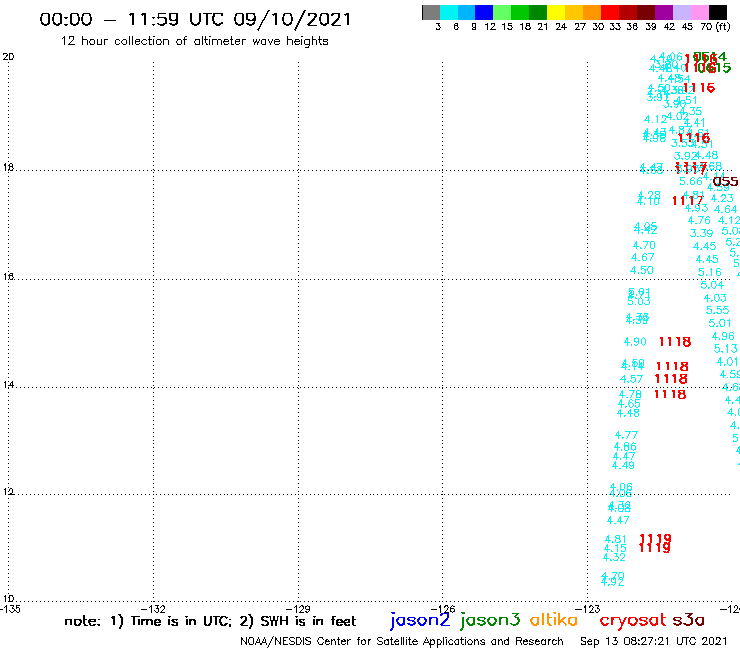Select the dark blue 12 ft legend swatch
This screenshot has width=740, height=650.
click(484, 12)
